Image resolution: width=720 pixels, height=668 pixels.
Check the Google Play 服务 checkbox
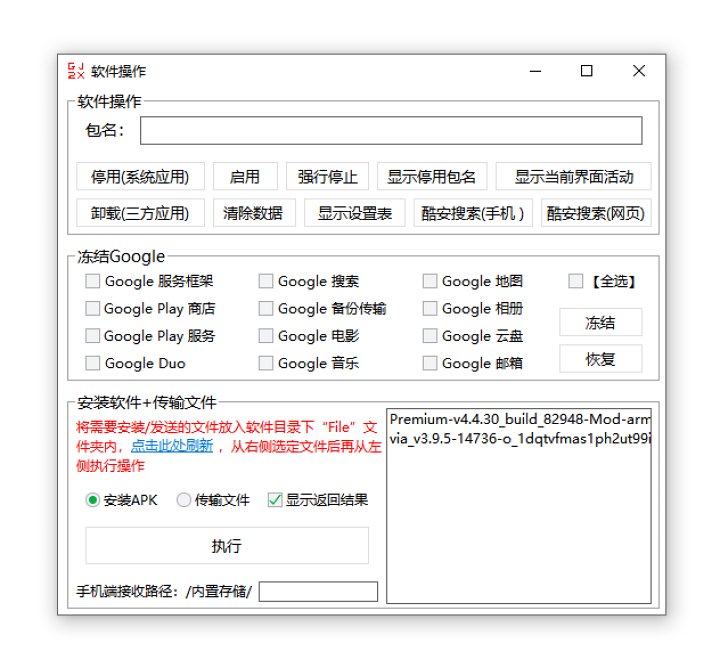(x=93, y=336)
